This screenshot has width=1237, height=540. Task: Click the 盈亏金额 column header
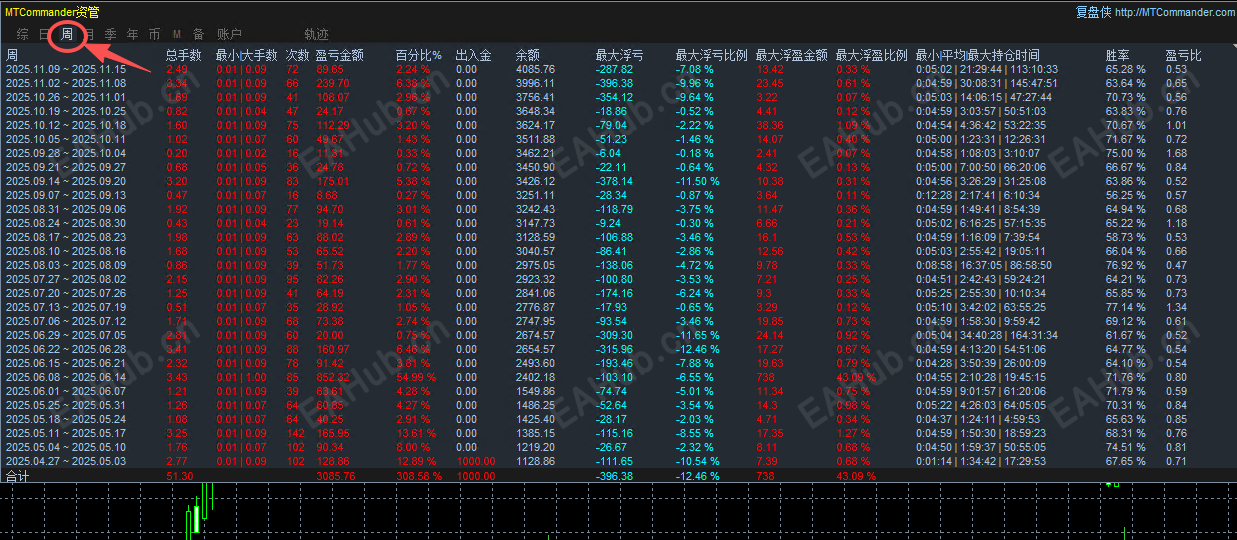[339, 55]
